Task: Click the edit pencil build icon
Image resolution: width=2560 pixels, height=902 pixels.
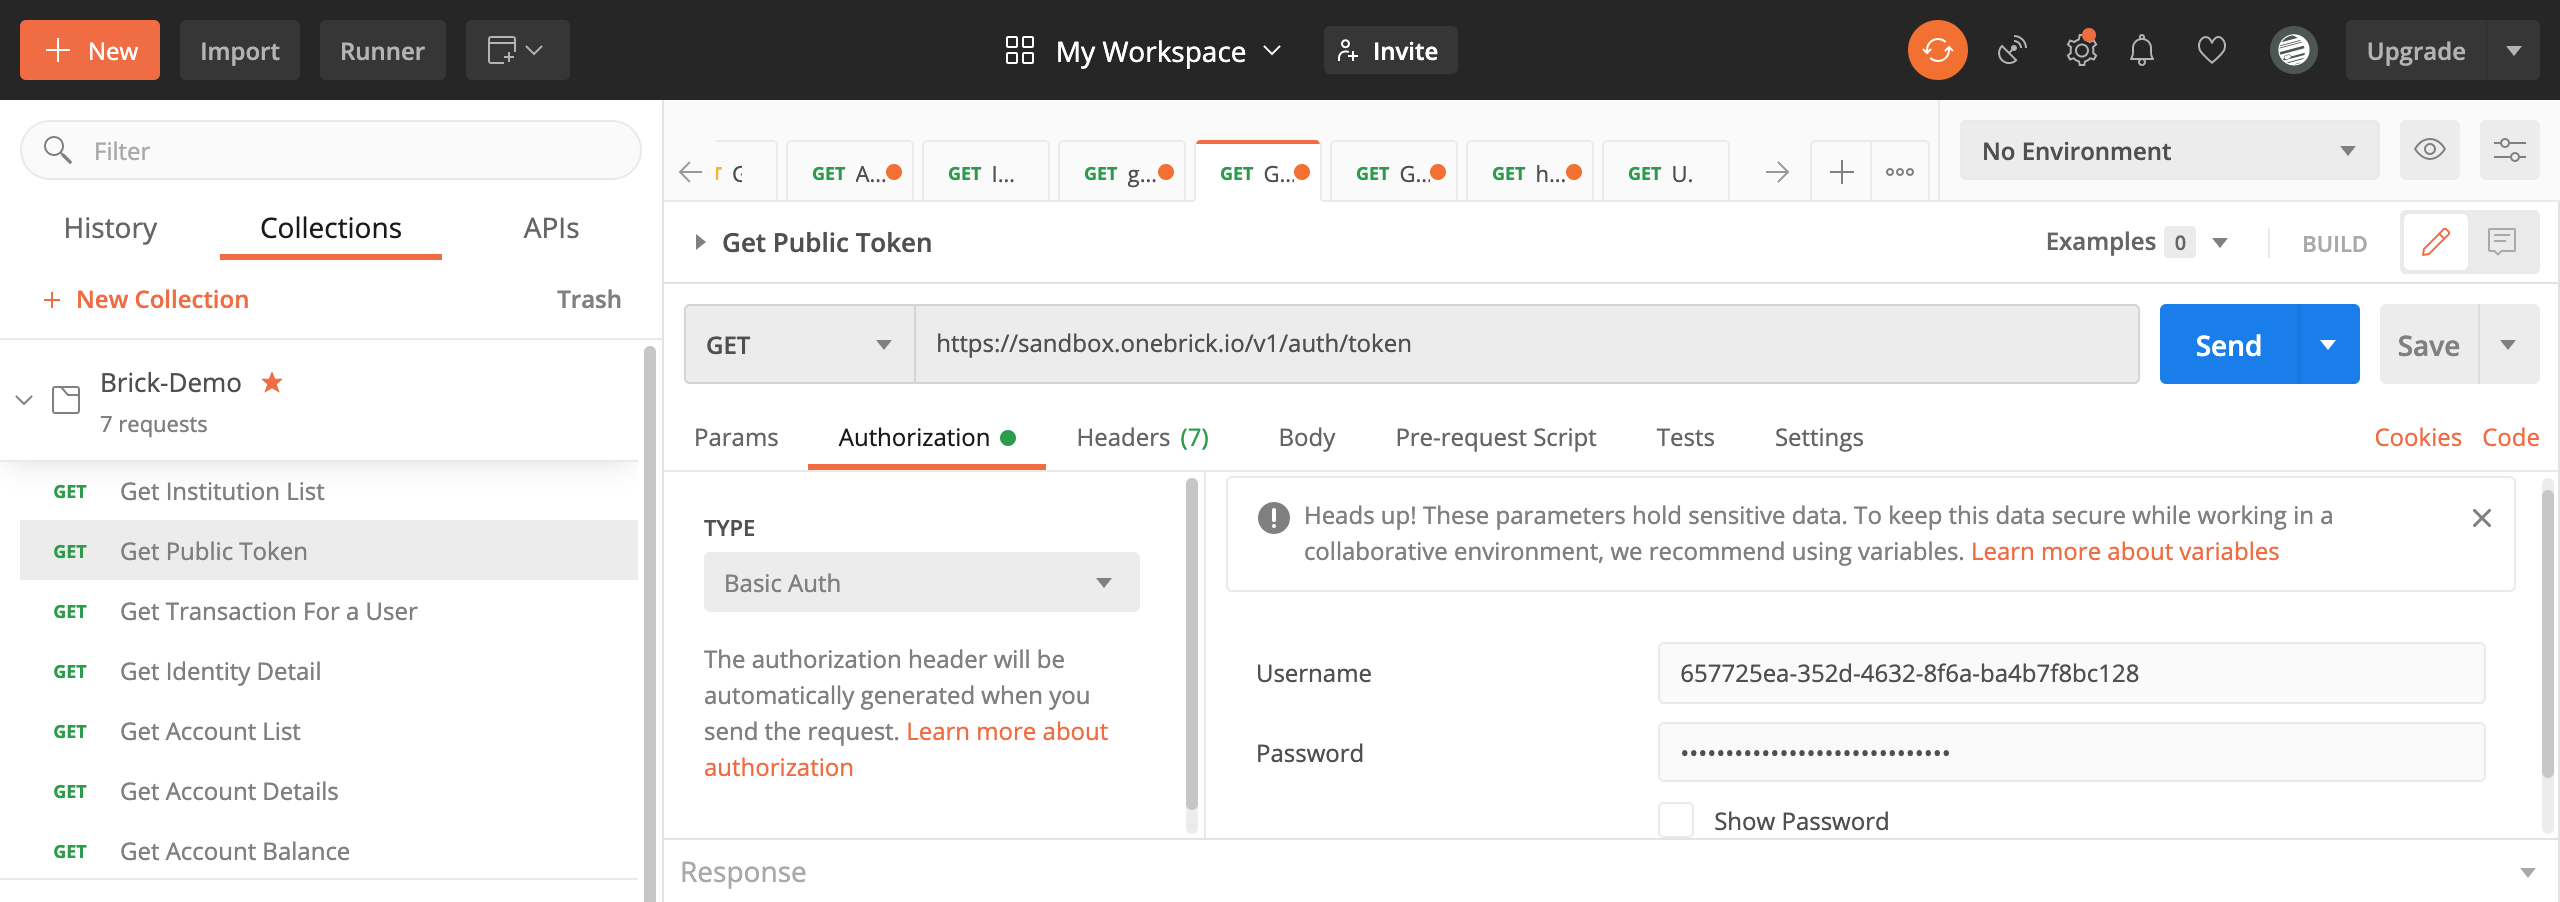Action: 2435,242
